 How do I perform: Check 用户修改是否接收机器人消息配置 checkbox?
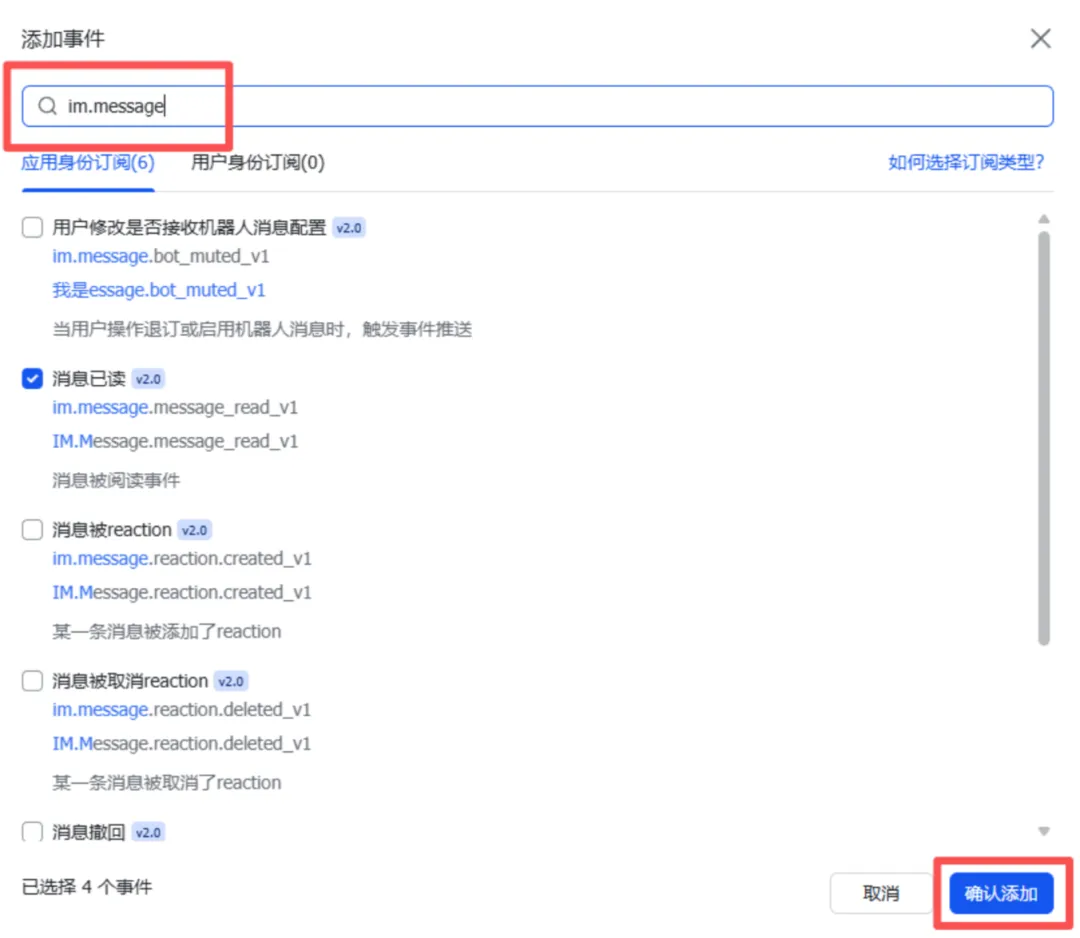pyautogui.click(x=32, y=227)
